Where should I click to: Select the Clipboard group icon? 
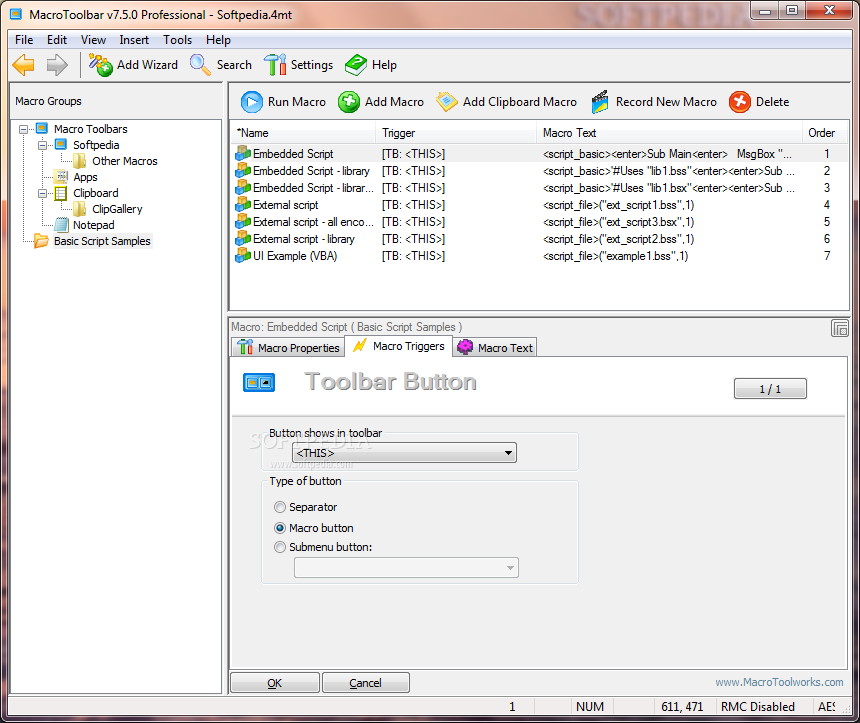[61, 193]
